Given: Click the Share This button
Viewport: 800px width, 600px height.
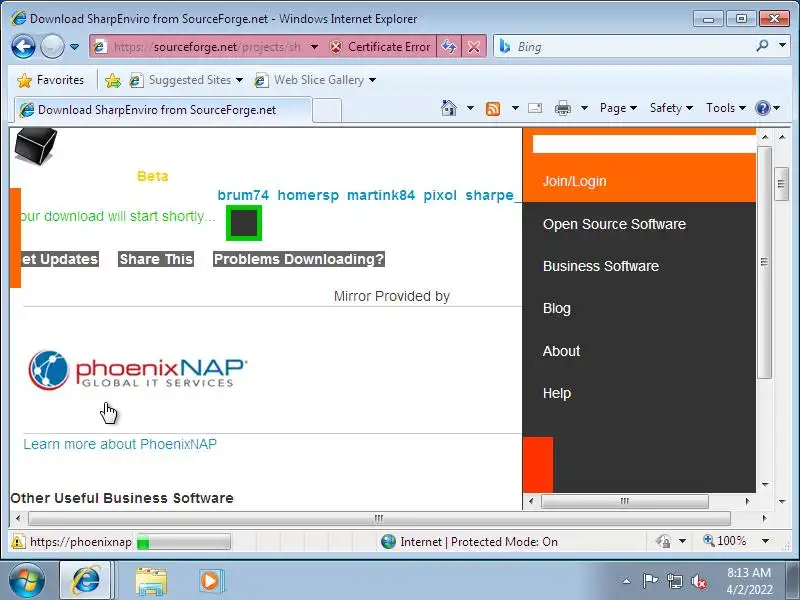Looking at the screenshot, I should coord(156,259).
